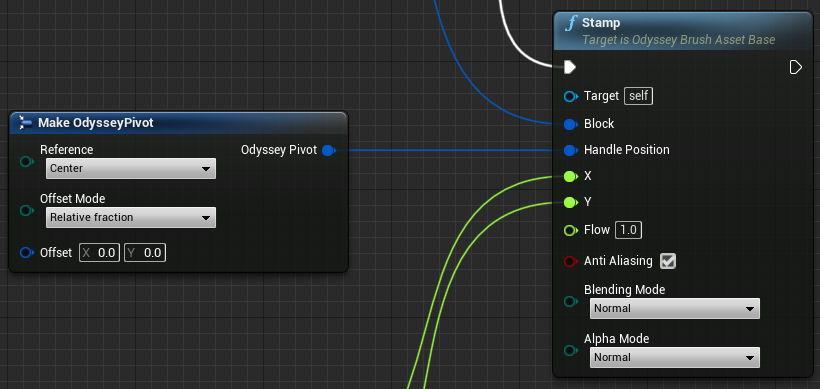Click the Offset Mode label
Viewport: 820px width, 389px height.
73,199
